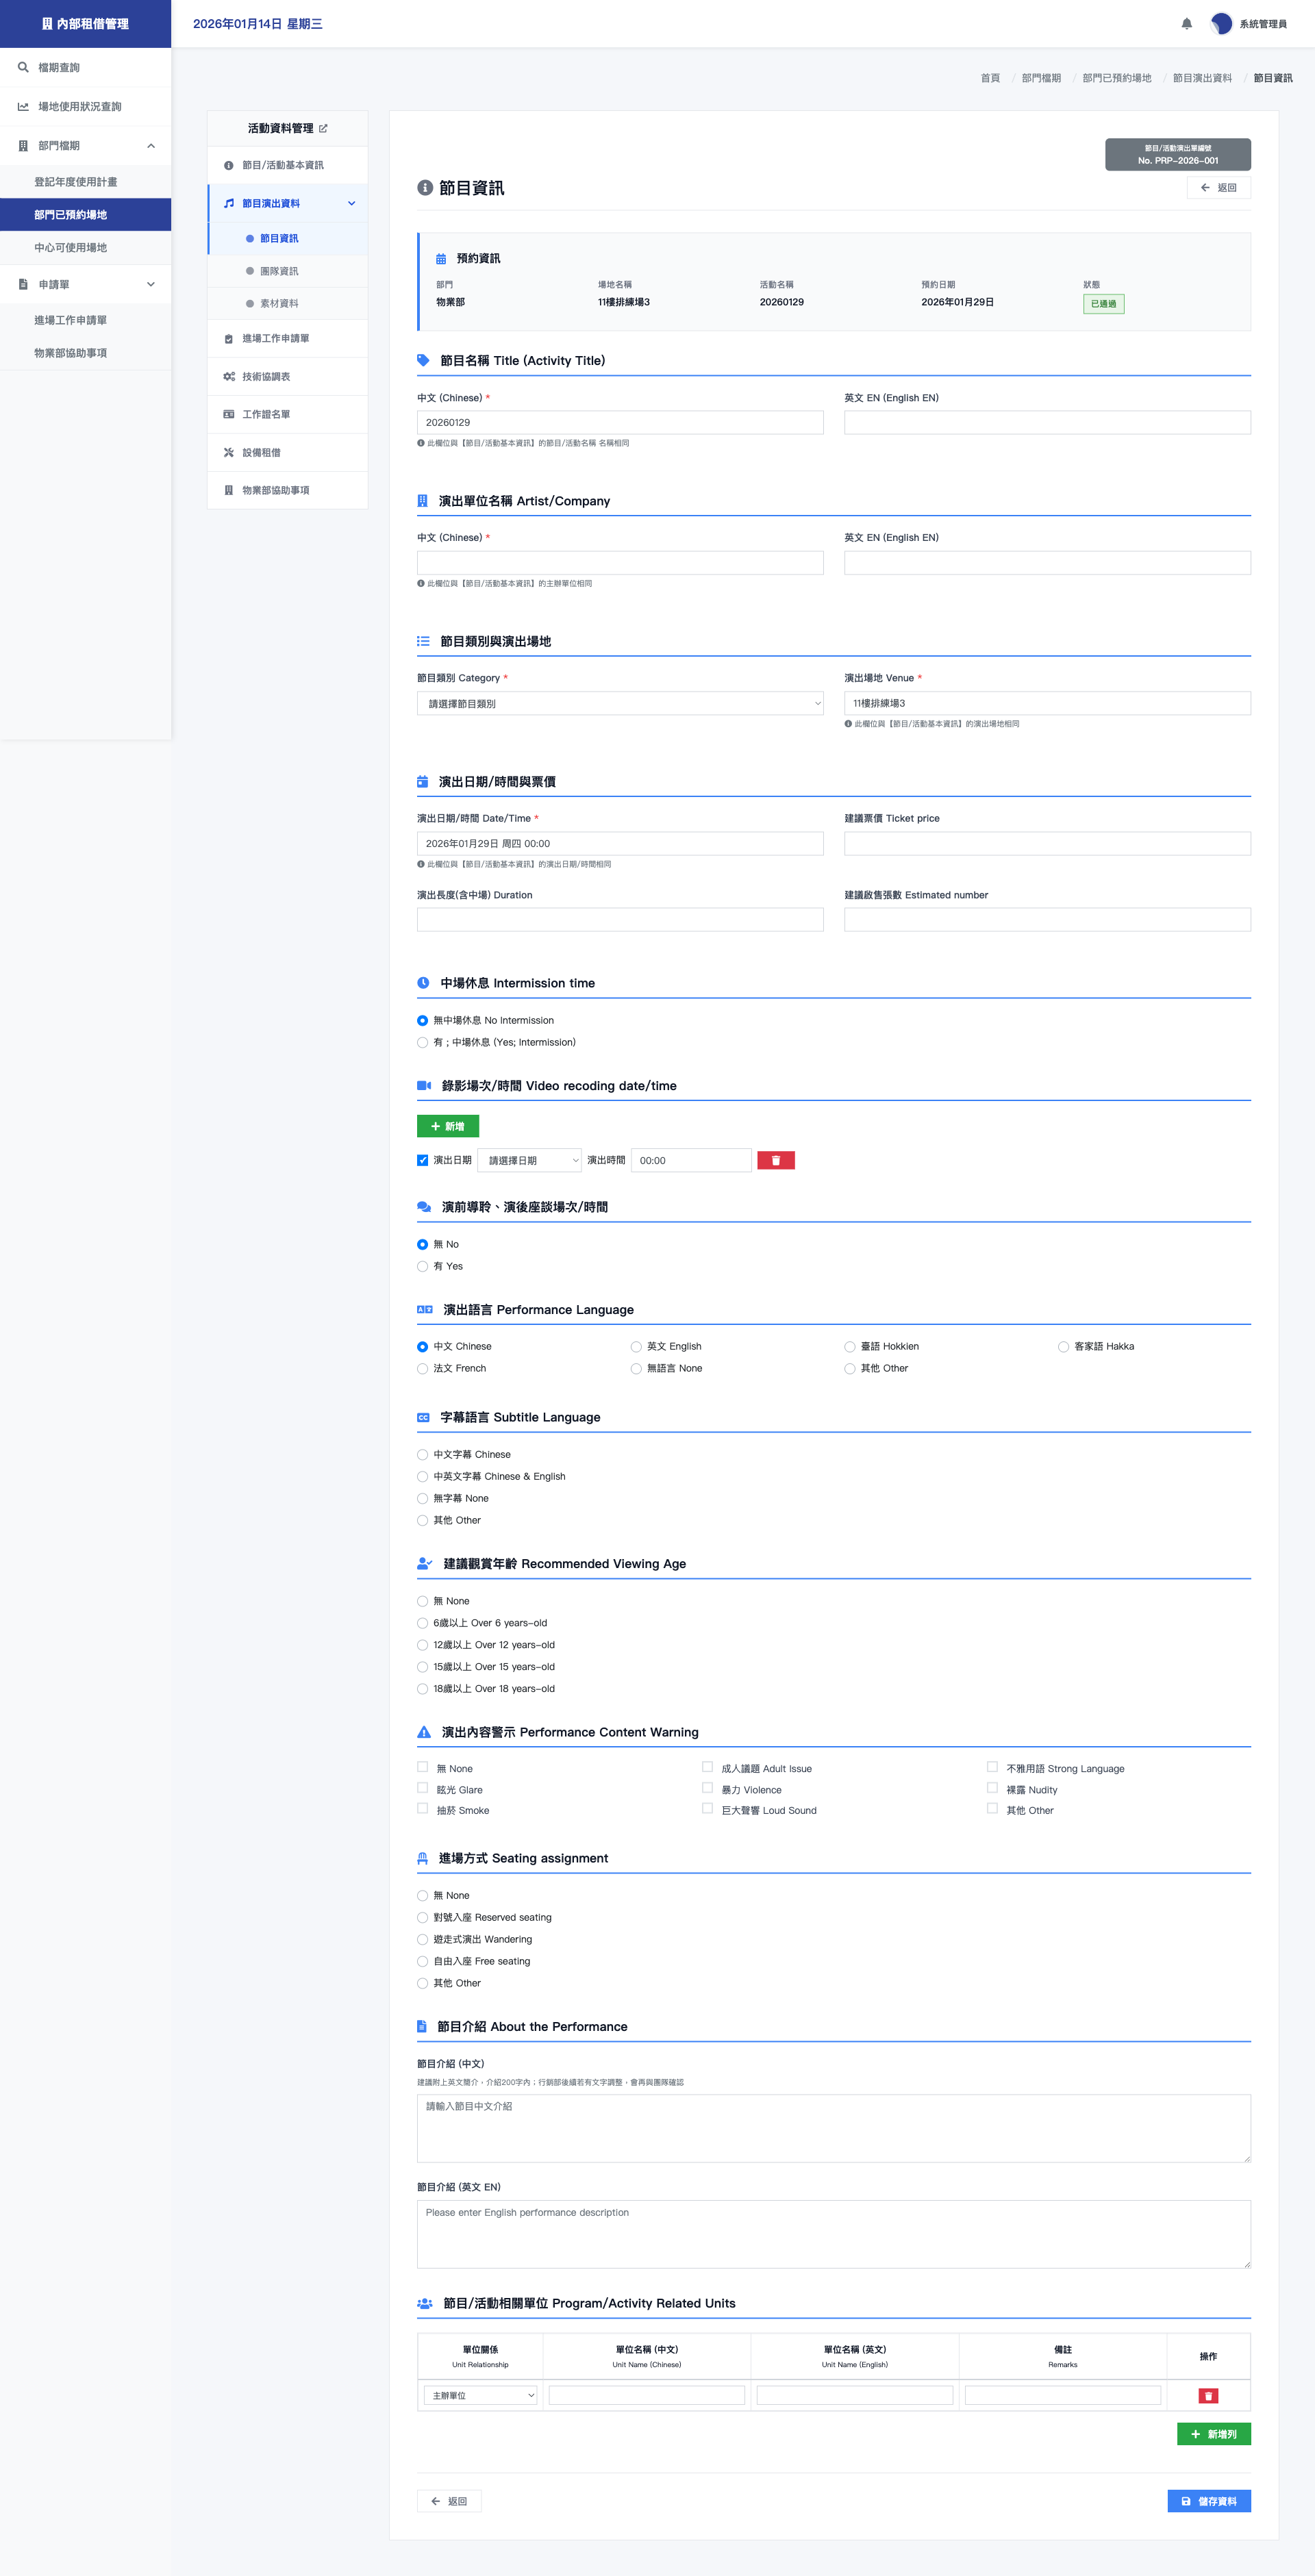Click the 技術協調表 gears icon

tap(229, 377)
